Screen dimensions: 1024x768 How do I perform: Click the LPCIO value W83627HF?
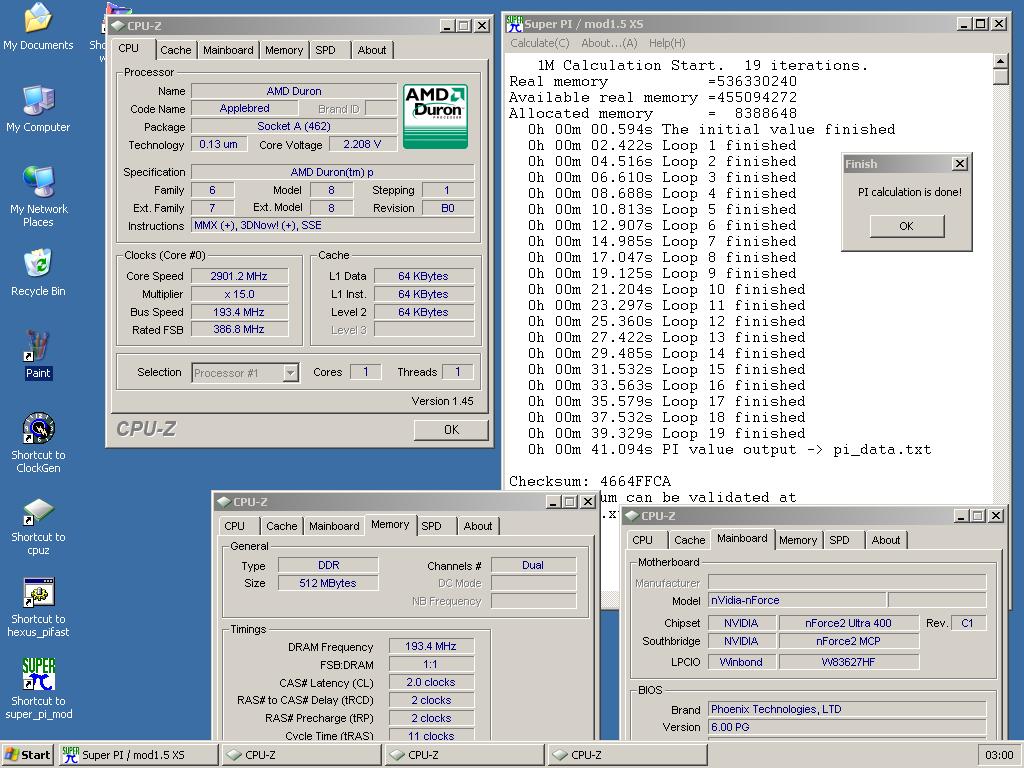(x=848, y=662)
